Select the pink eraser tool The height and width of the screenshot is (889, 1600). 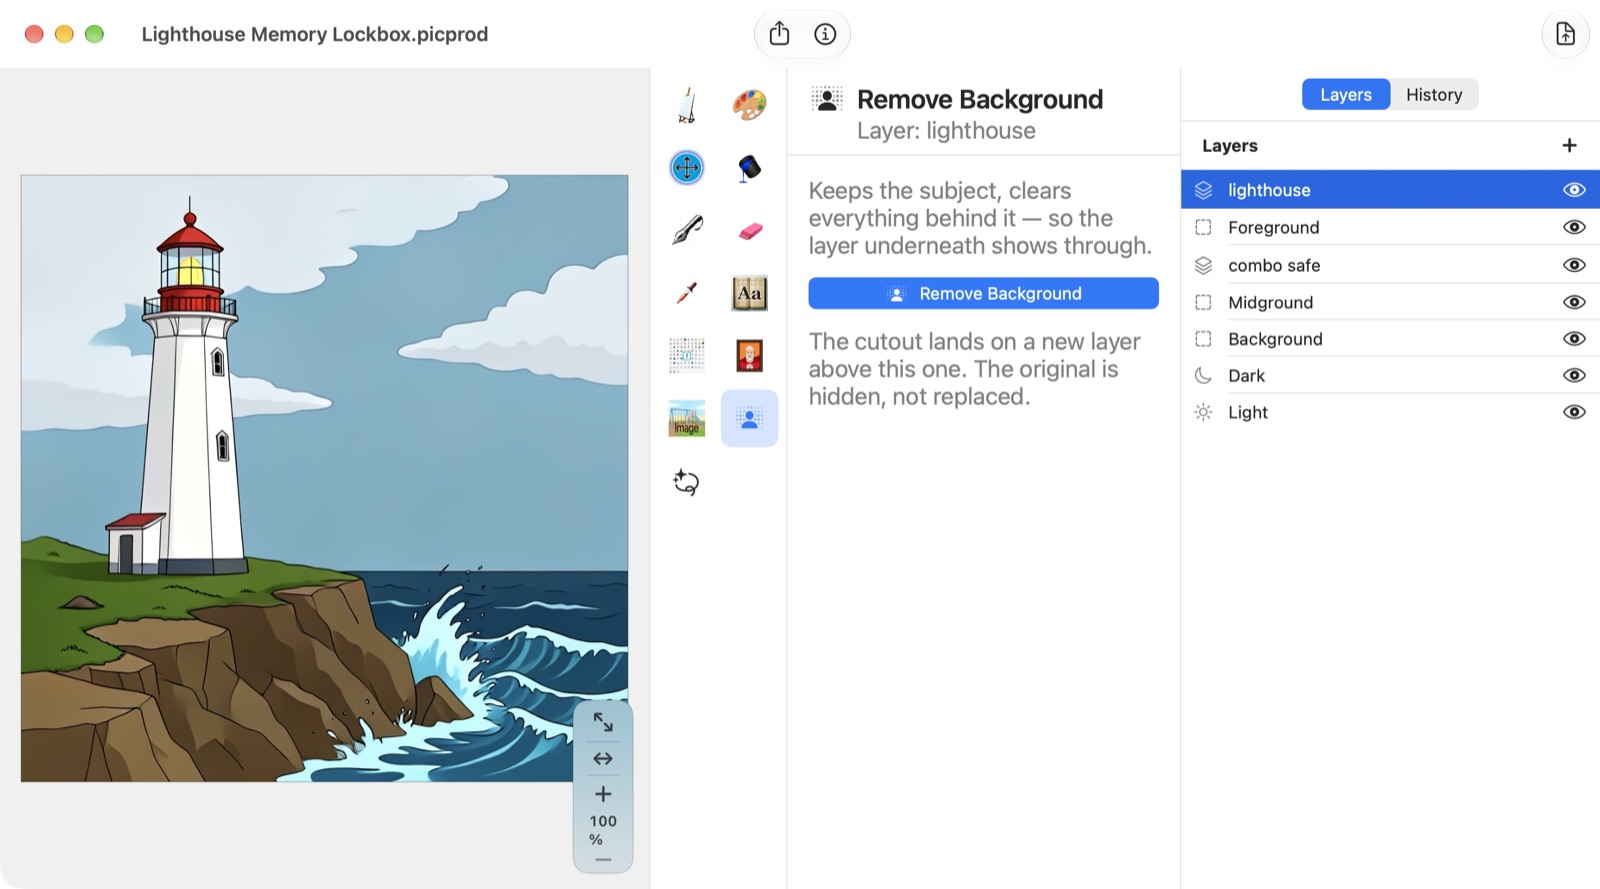(750, 231)
